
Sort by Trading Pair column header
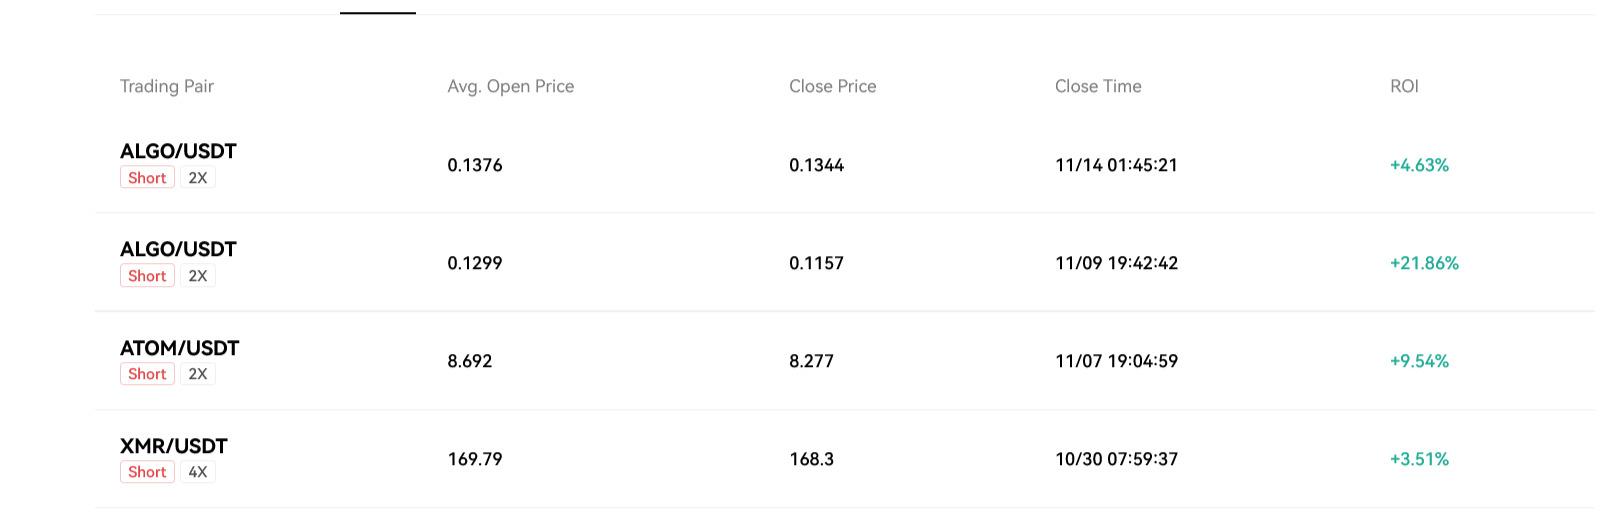point(167,86)
